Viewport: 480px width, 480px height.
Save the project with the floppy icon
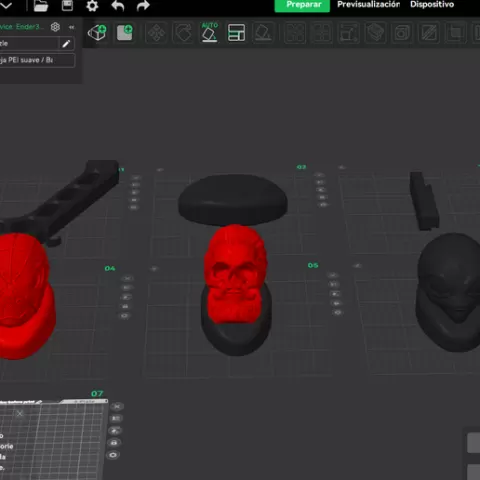click(67, 5)
